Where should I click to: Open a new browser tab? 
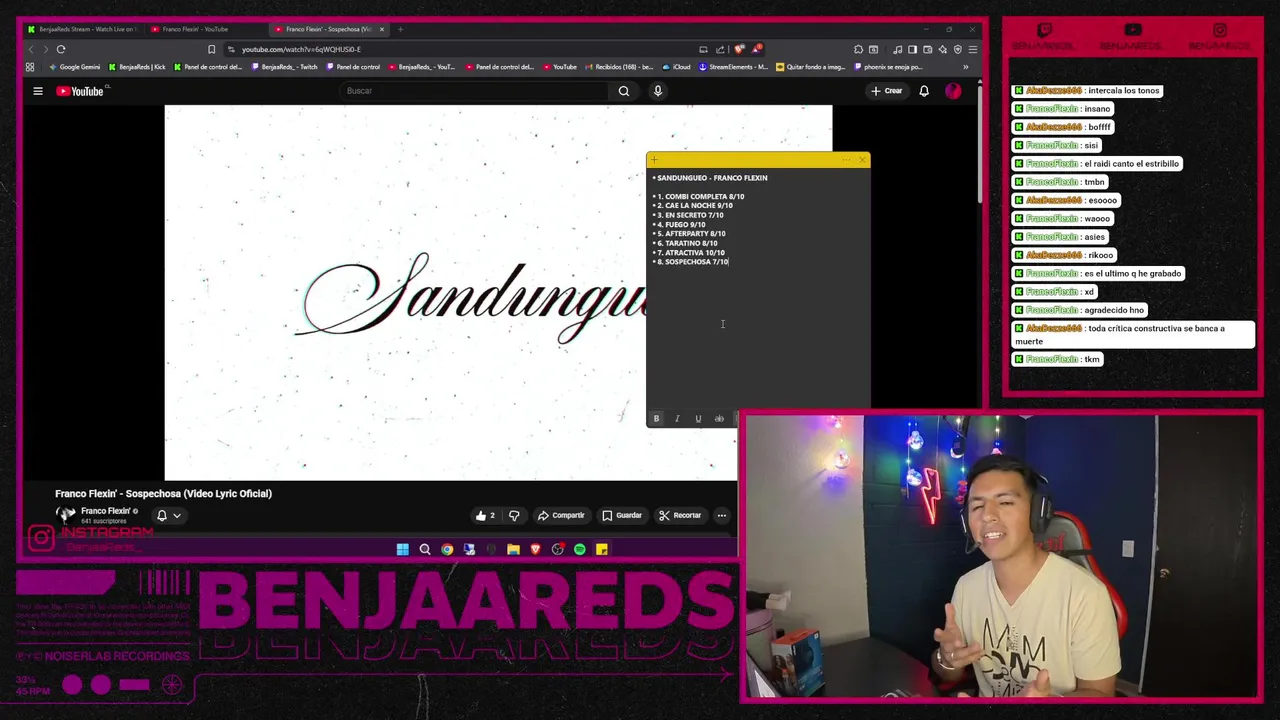[400, 29]
